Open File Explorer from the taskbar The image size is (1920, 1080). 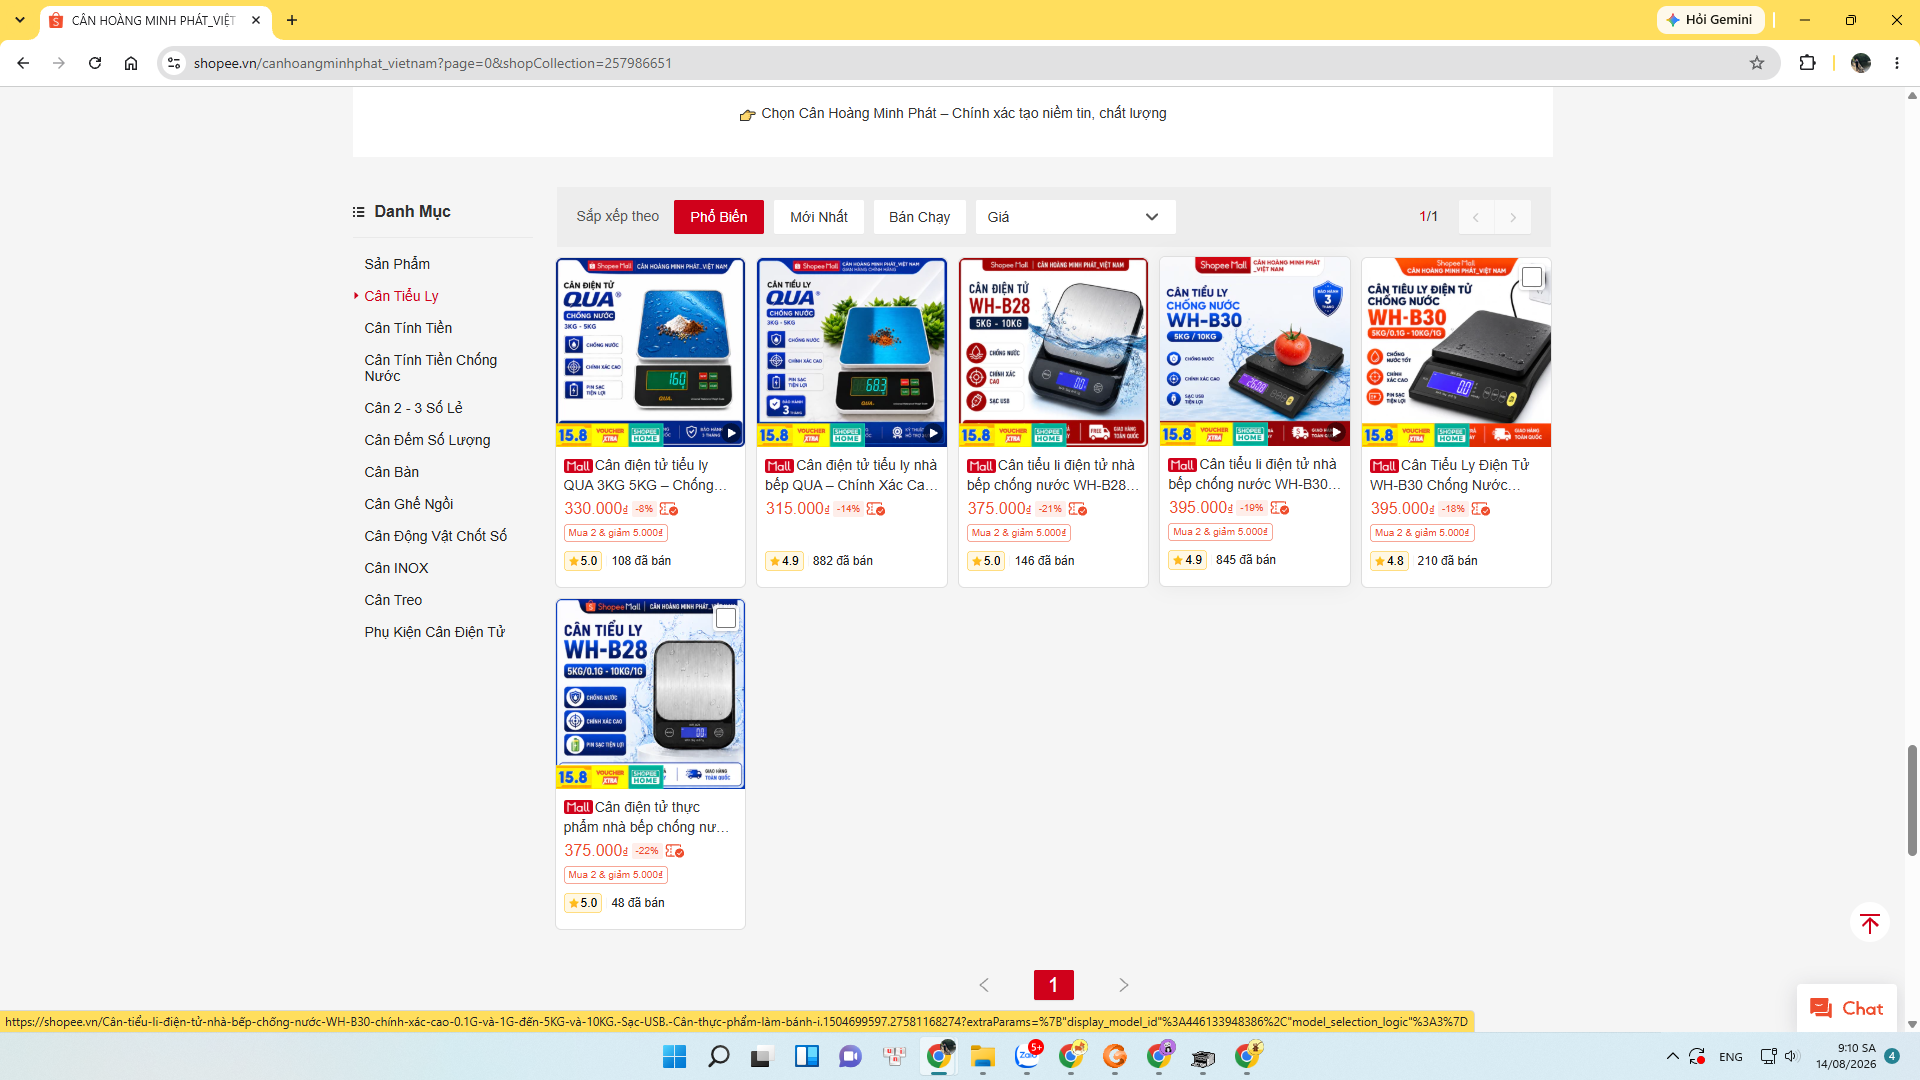983,1056
